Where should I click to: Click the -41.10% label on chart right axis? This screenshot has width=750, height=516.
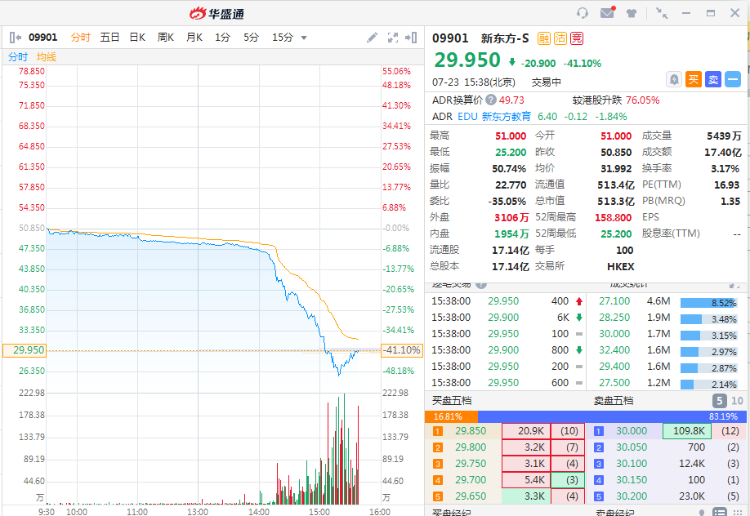tap(402, 350)
